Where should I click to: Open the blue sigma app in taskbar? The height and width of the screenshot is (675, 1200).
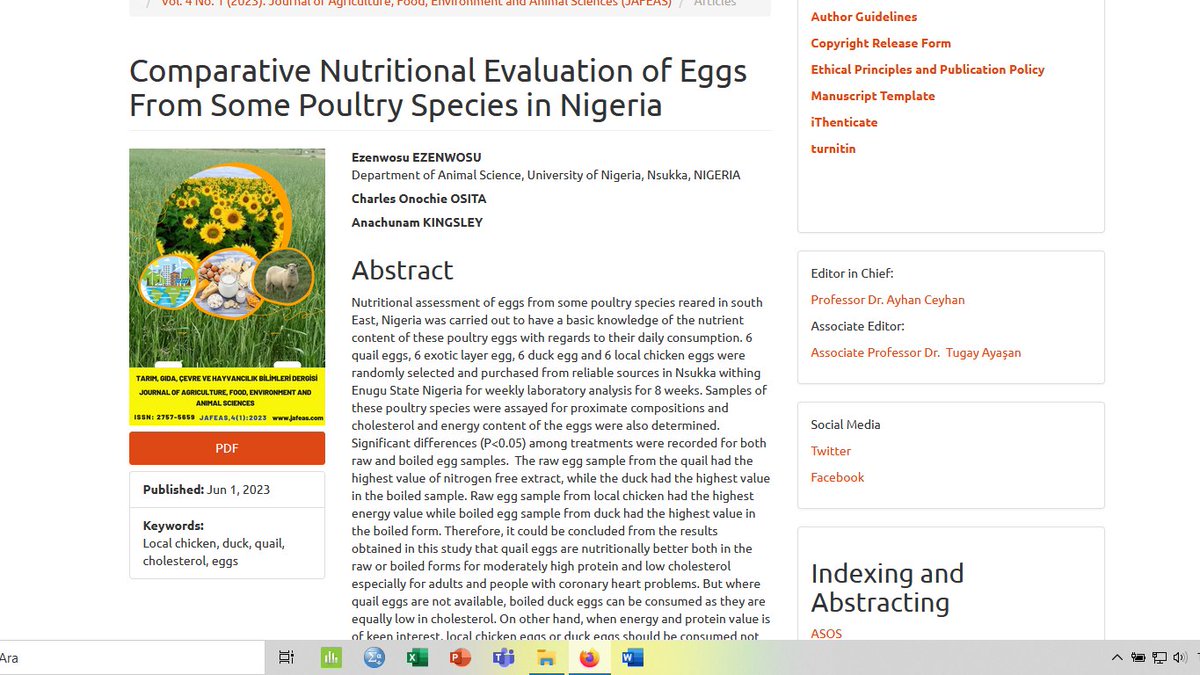[x=374, y=657]
